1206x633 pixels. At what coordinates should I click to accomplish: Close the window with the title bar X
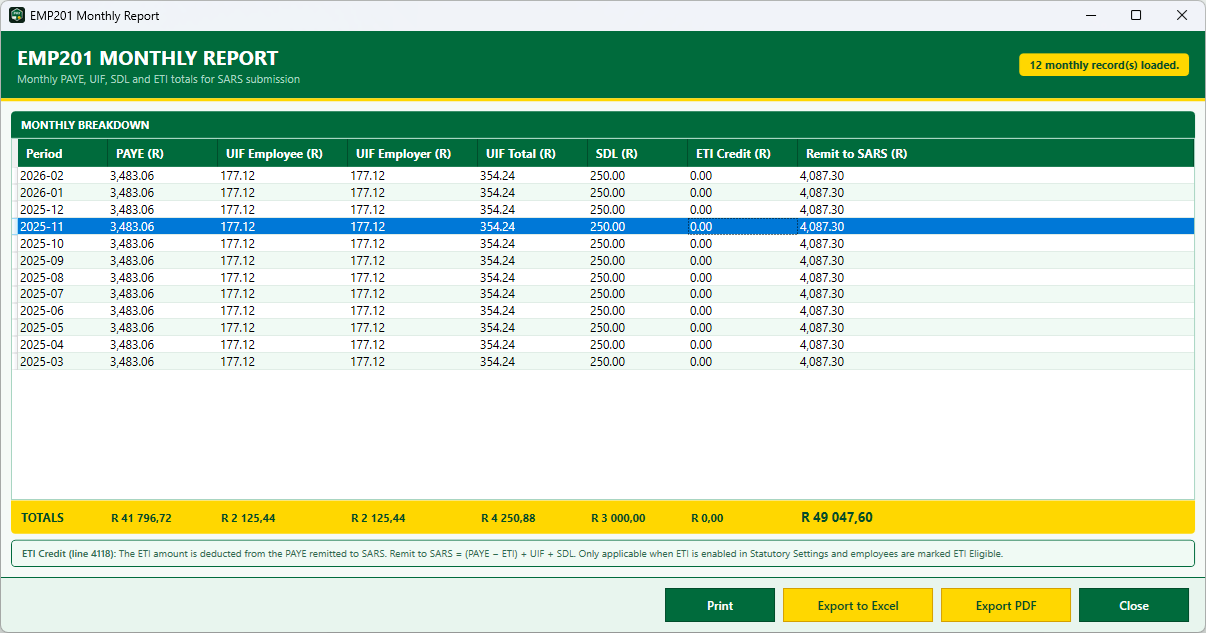1182,15
